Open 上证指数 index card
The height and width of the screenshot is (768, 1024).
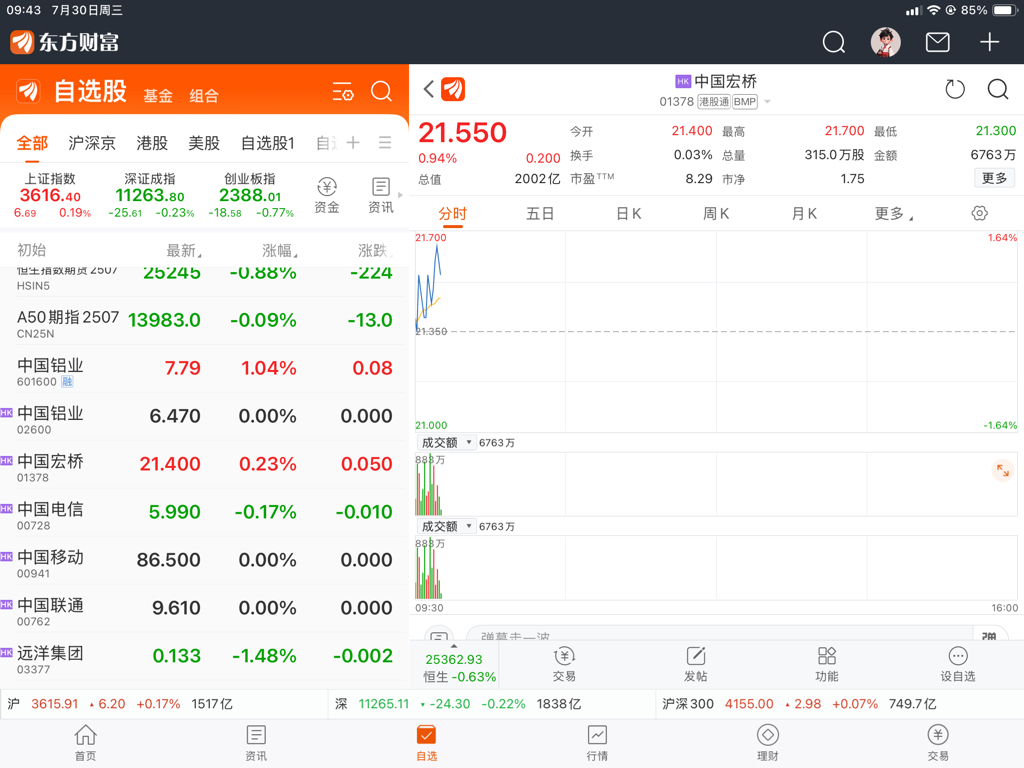[x=51, y=195]
